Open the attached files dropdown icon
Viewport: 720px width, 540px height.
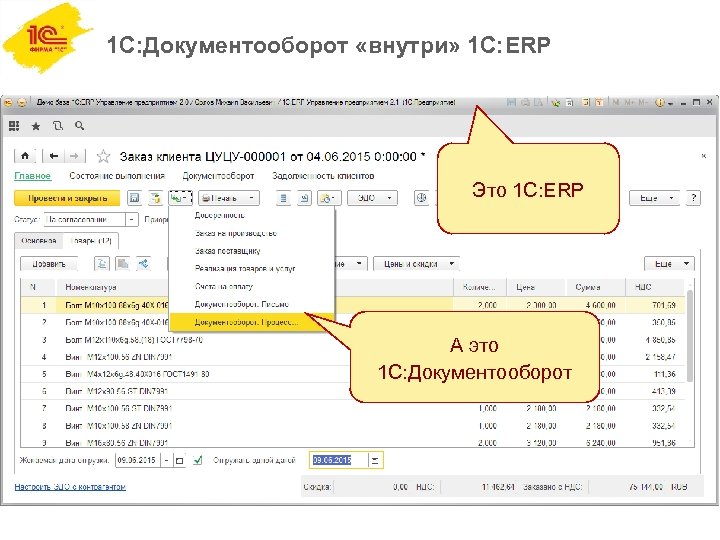coord(329,198)
